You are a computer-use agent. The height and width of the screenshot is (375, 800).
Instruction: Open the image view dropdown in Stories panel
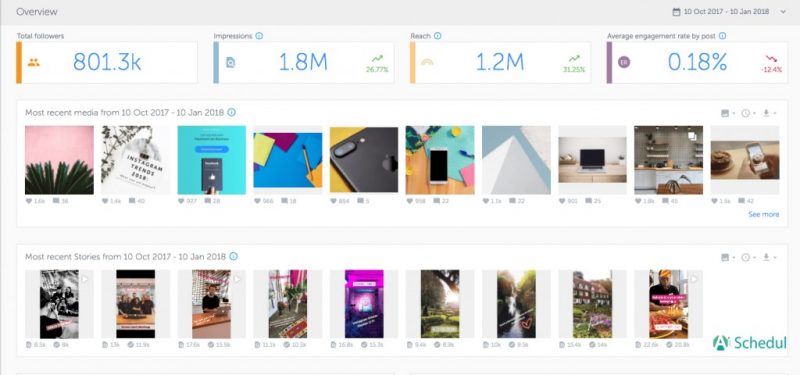pyautogui.click(x=728, y=257)
